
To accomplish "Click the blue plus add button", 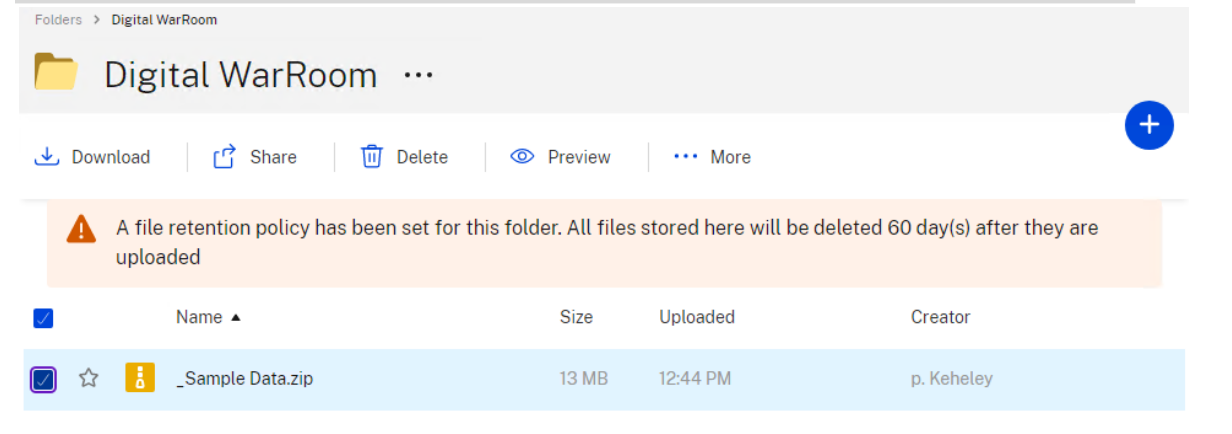I will 1149,125.
